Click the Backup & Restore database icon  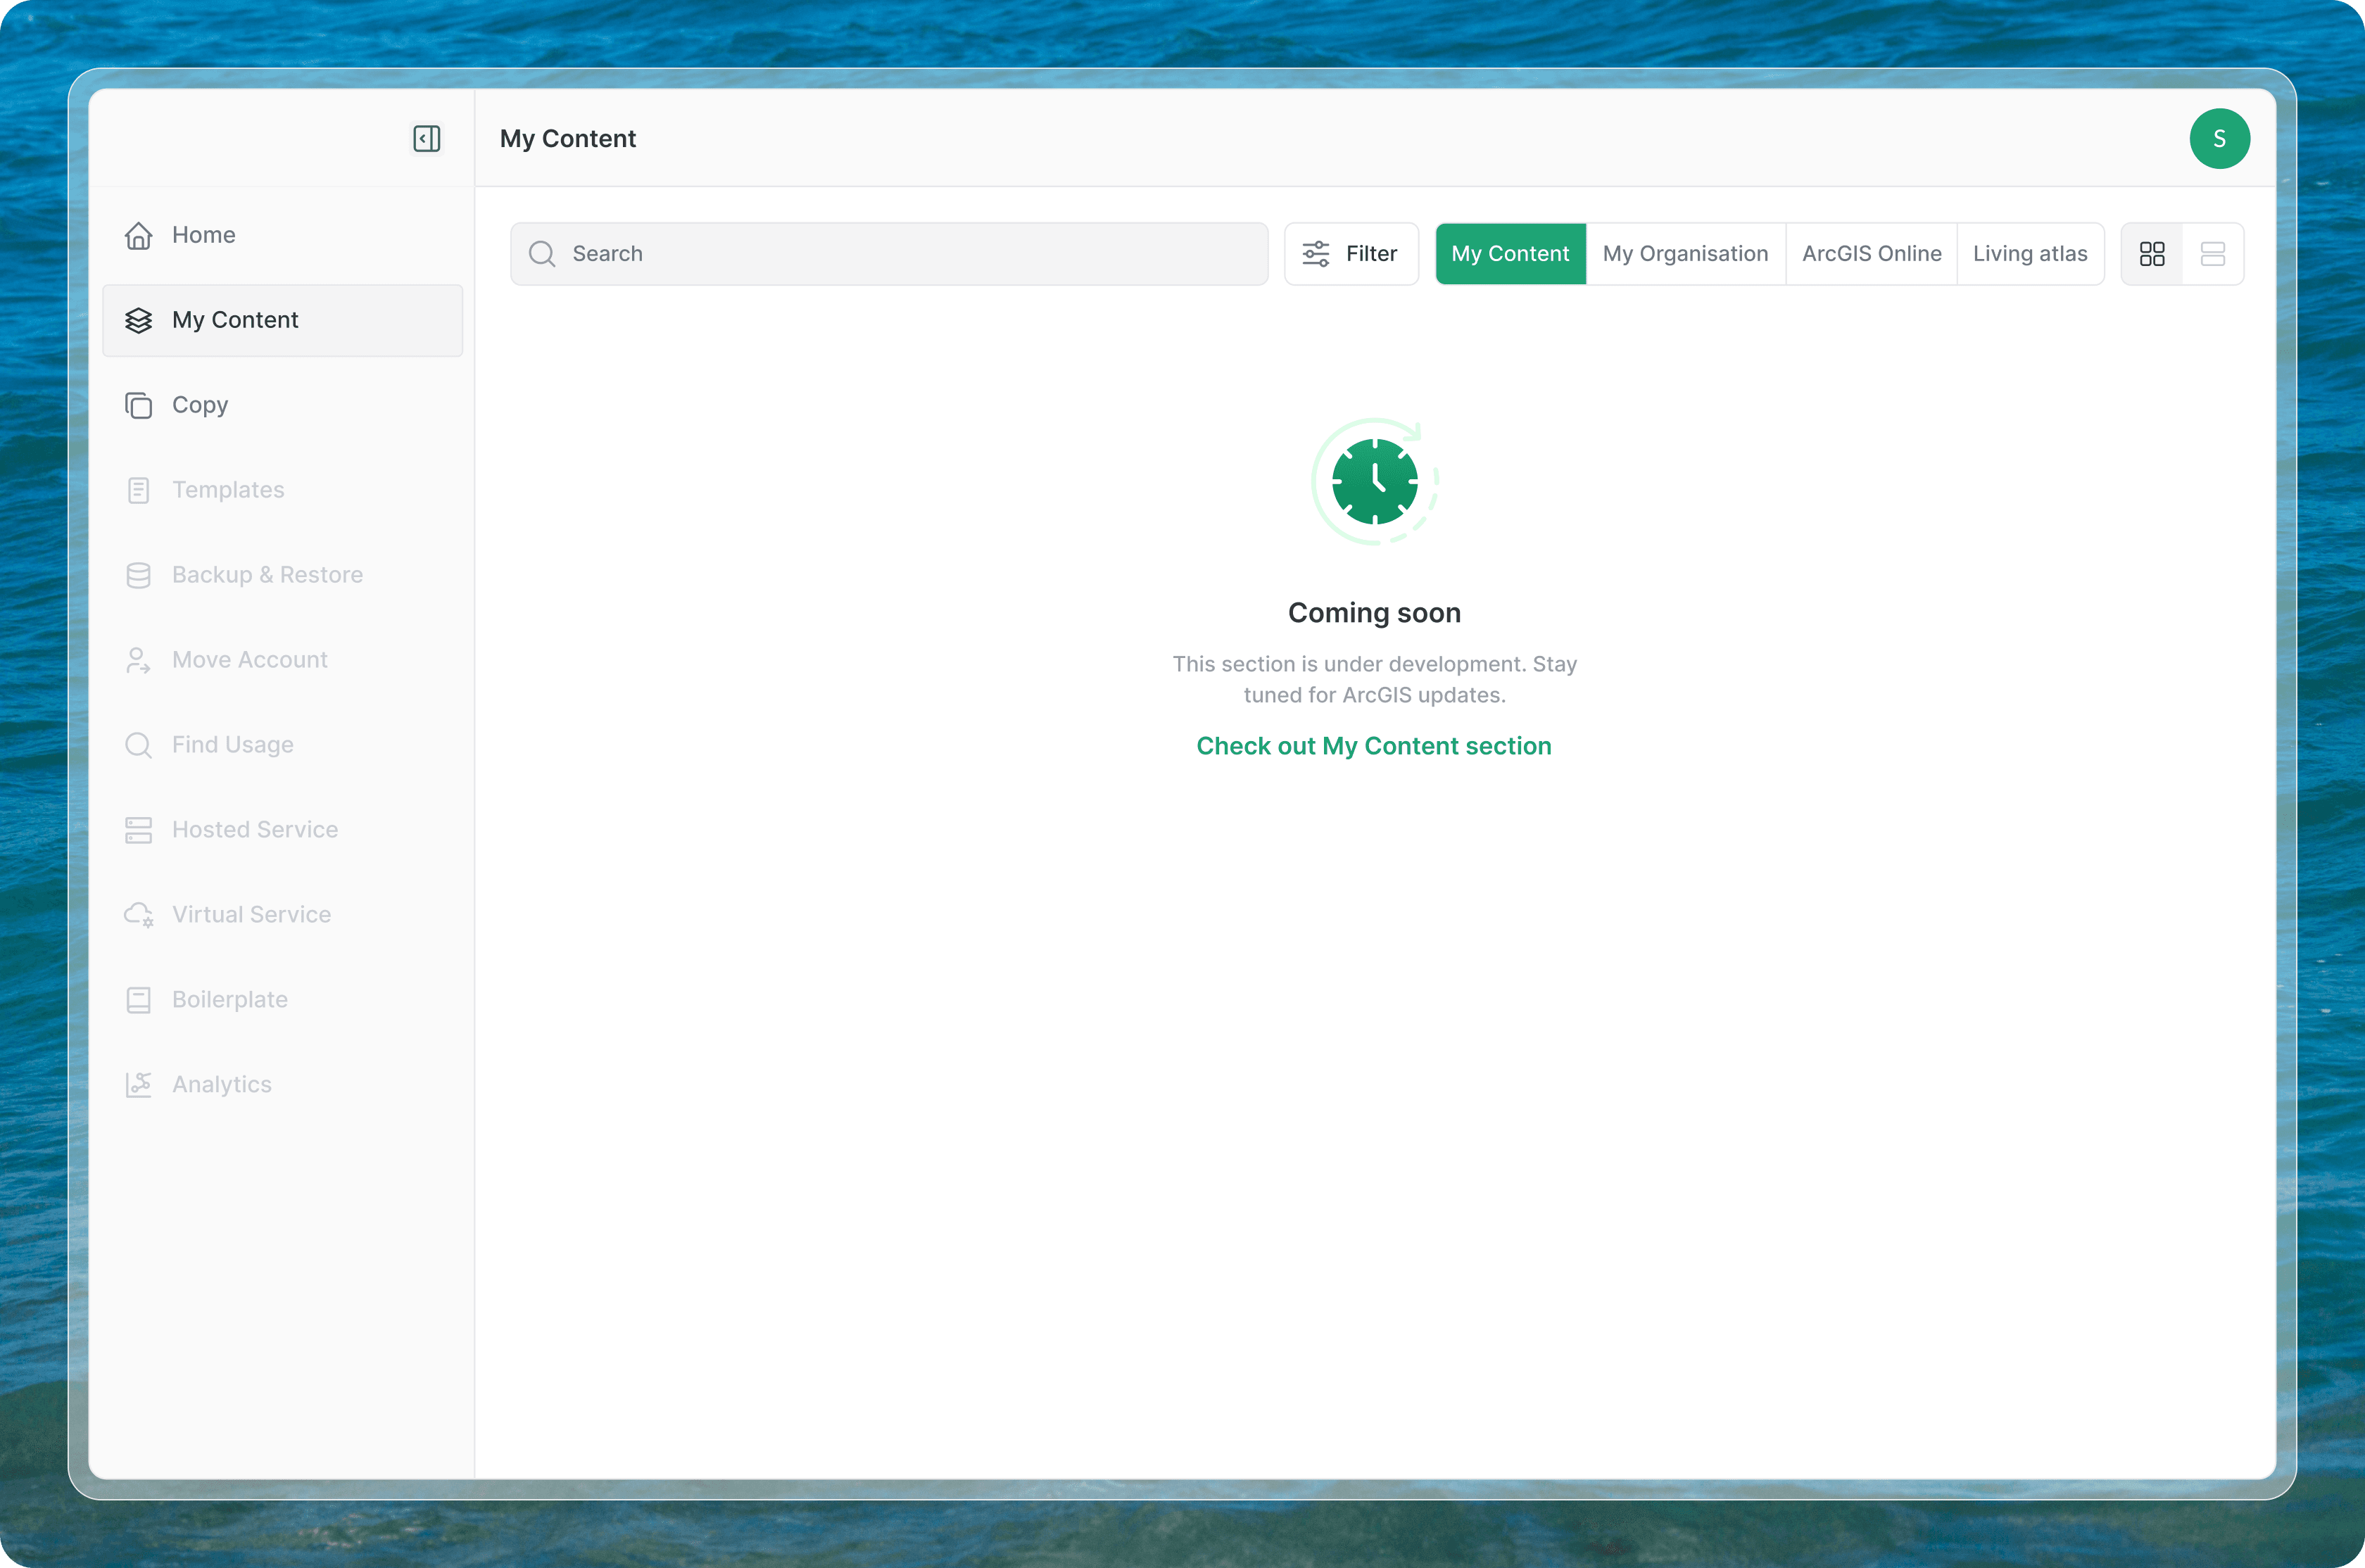click(x=138, y=575)
